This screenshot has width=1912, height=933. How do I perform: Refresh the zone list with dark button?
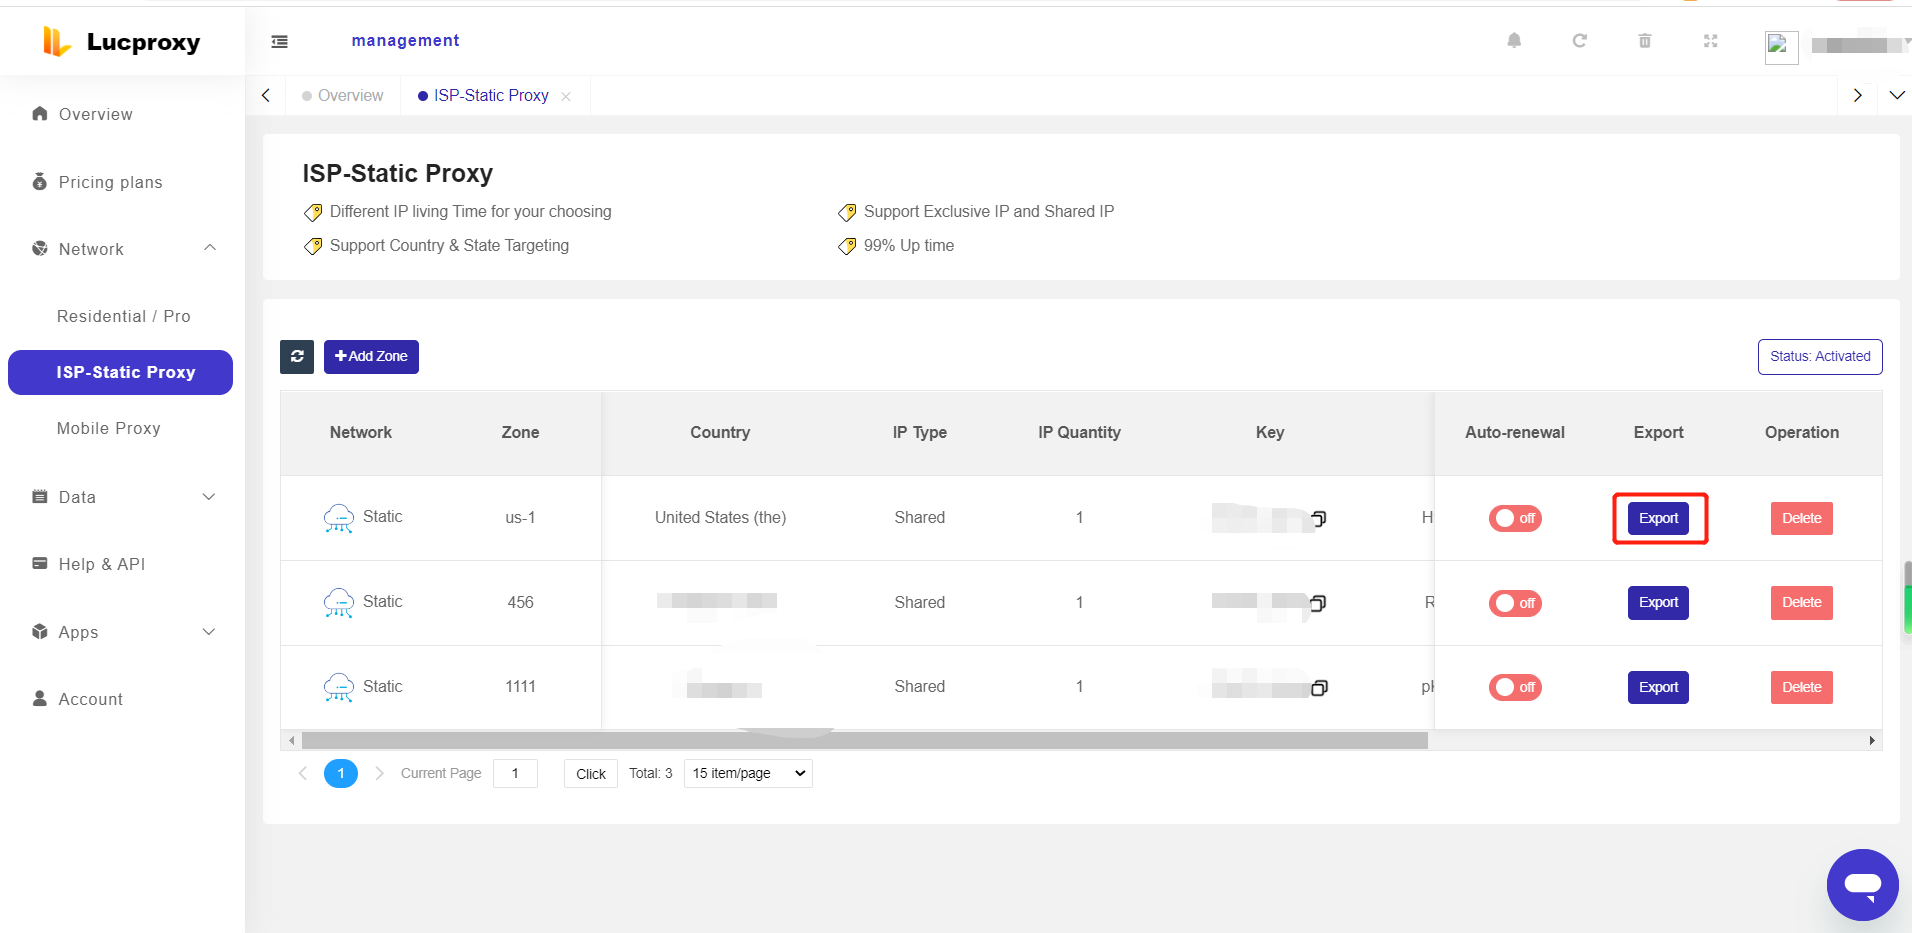(x=297, y=356)
